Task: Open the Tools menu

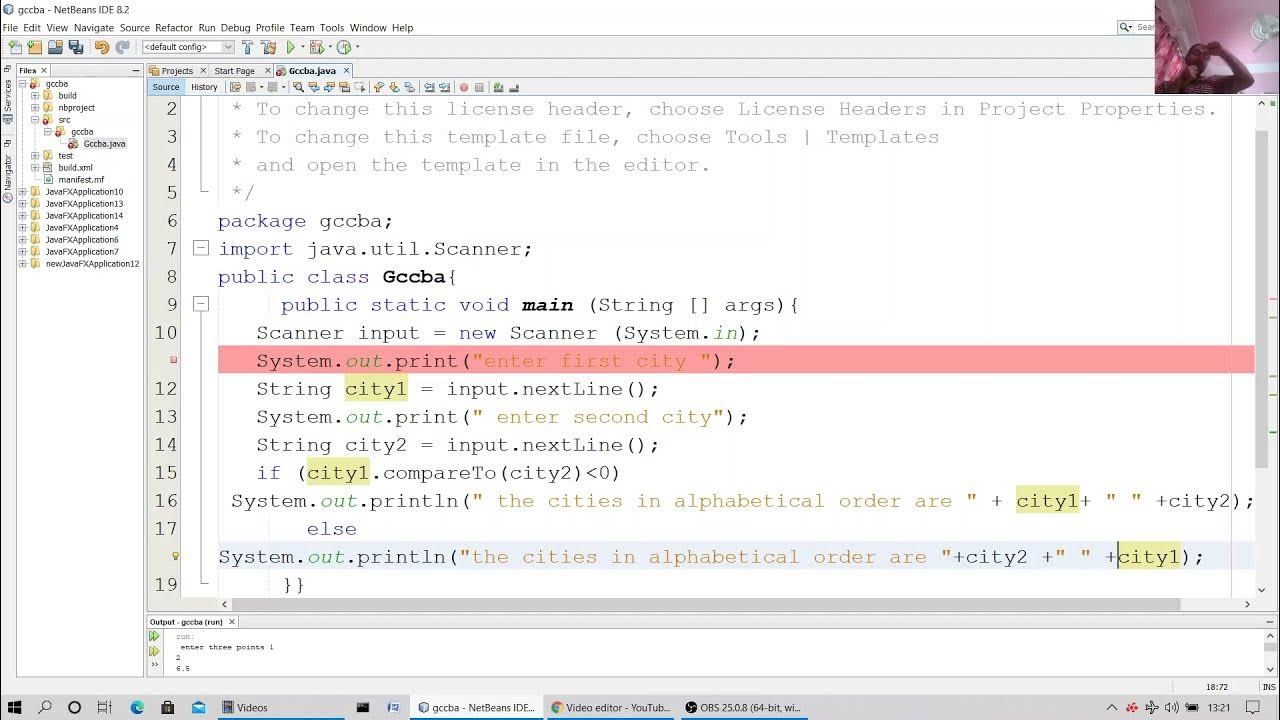Action: pos(332,28)
